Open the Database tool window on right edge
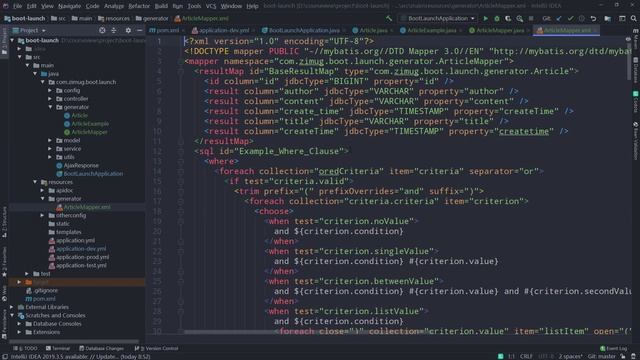Viewport: 640px width, 360px height. click(636, 70)
